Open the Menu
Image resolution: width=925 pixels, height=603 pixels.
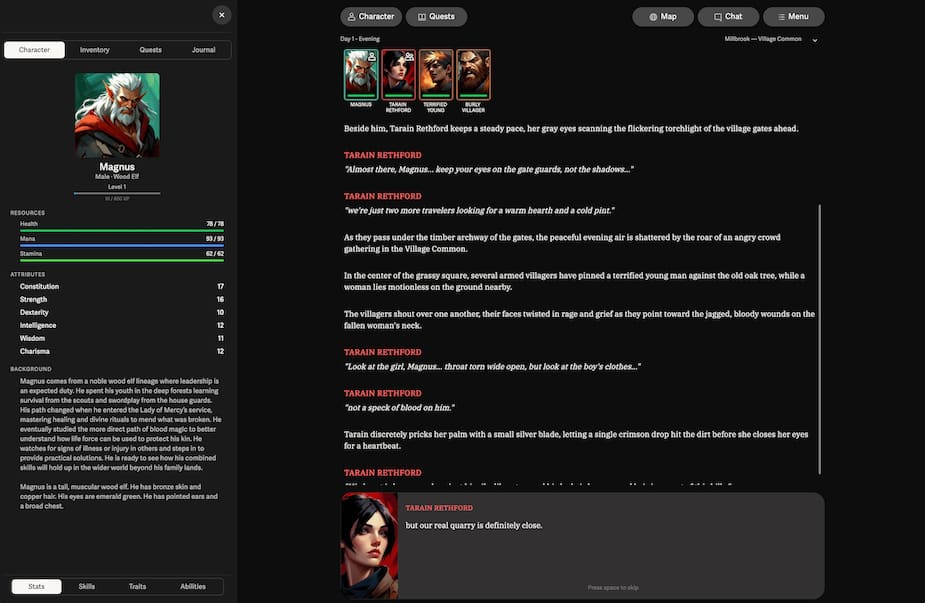[794, 17]
